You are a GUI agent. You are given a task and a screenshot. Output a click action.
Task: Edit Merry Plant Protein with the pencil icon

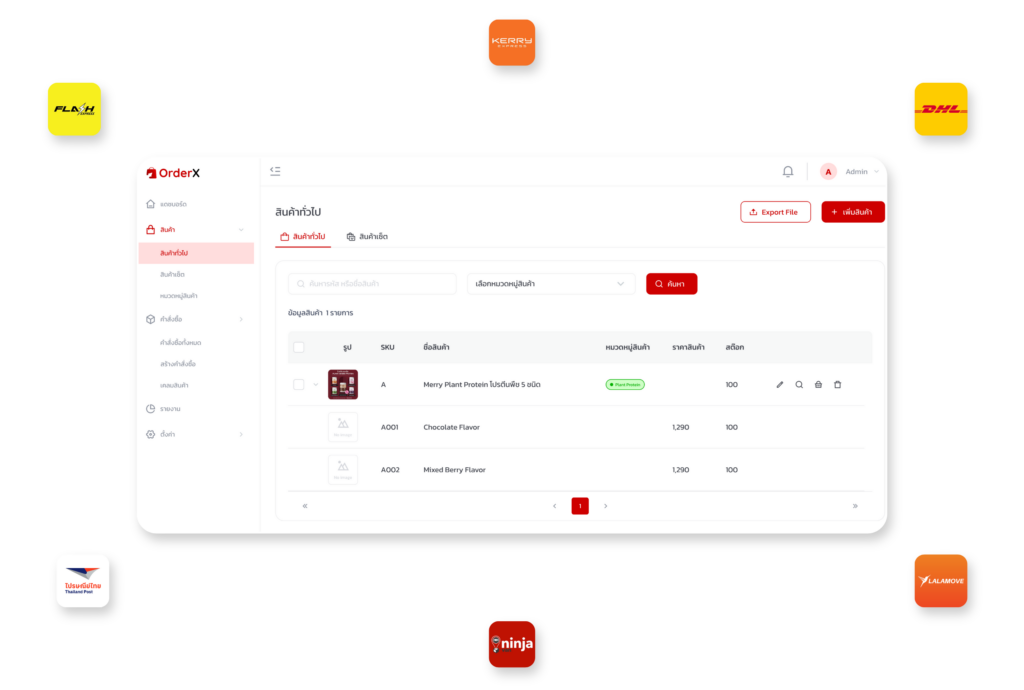tap(780, 384)
